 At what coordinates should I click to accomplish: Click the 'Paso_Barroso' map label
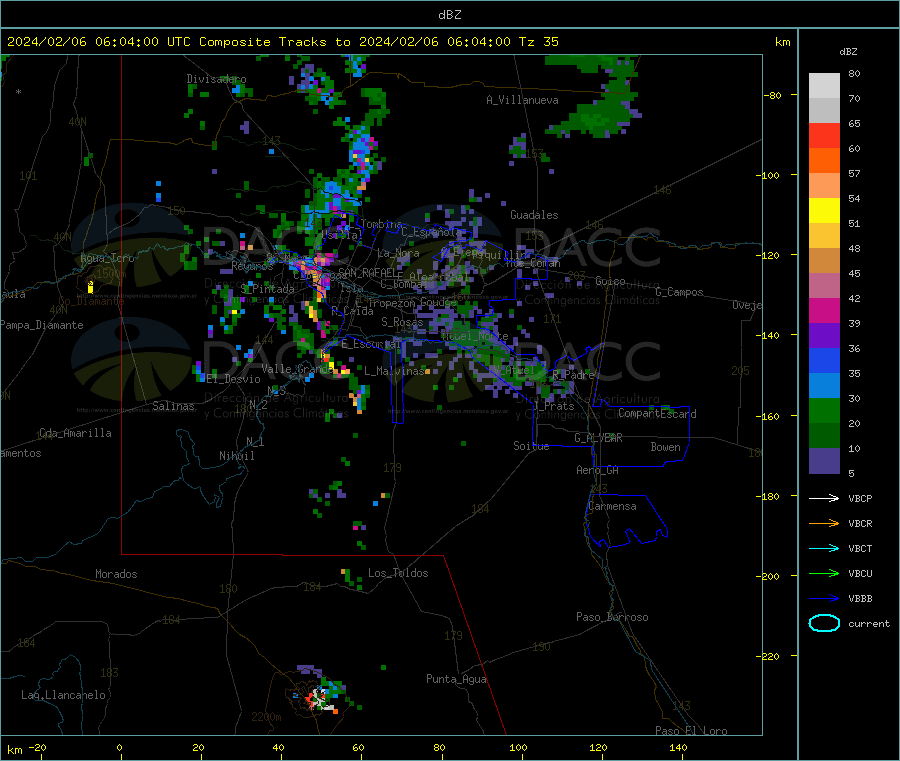(x=612, y=617)
